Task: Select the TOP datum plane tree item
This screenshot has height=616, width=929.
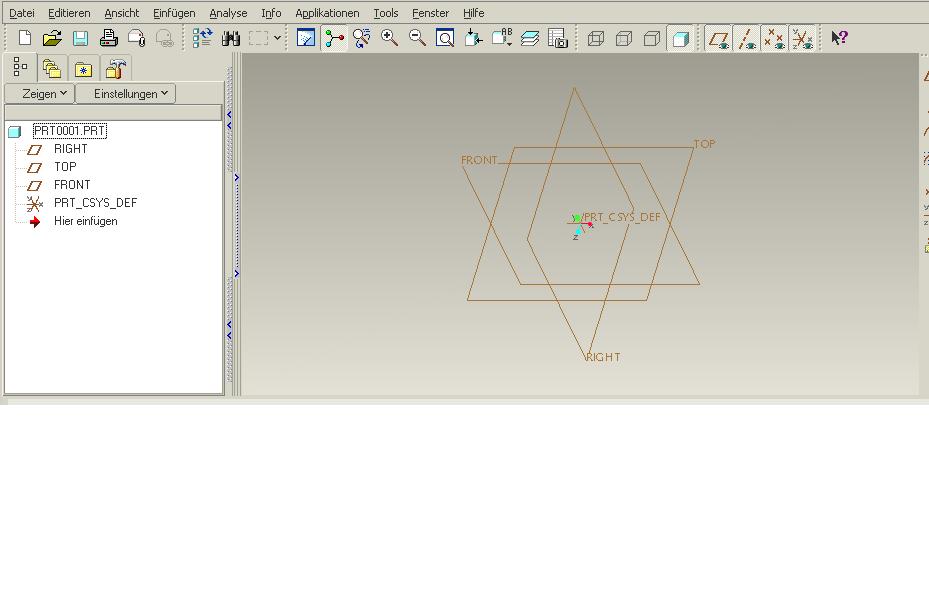Action: (x=65, y=167)
